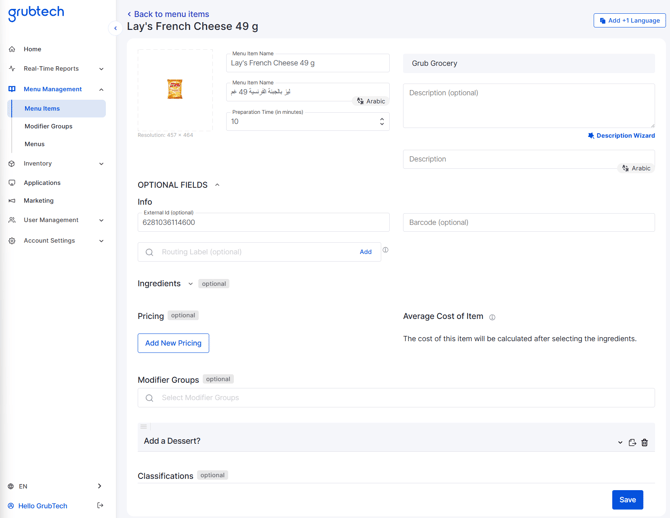Image resolution: width=670 pixels, height=518 pixels.
Task: Save the menu item
Action: tap(627, 500)
